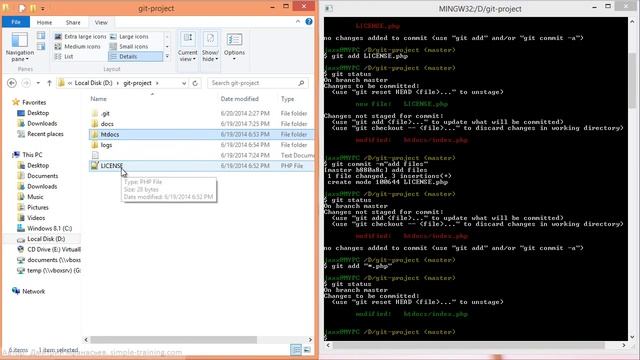Select the unnamed Text Document file icon
The image size is (640, 360).
point(95,155)
